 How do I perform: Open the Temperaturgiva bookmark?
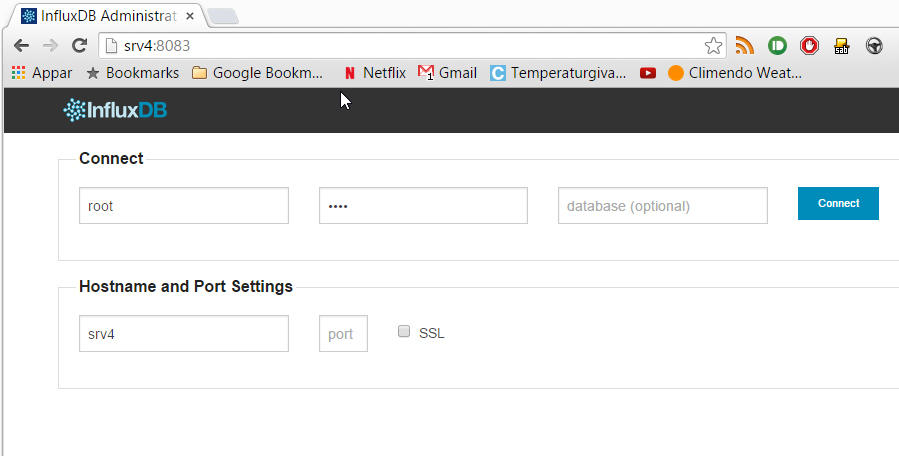(558, 73)
